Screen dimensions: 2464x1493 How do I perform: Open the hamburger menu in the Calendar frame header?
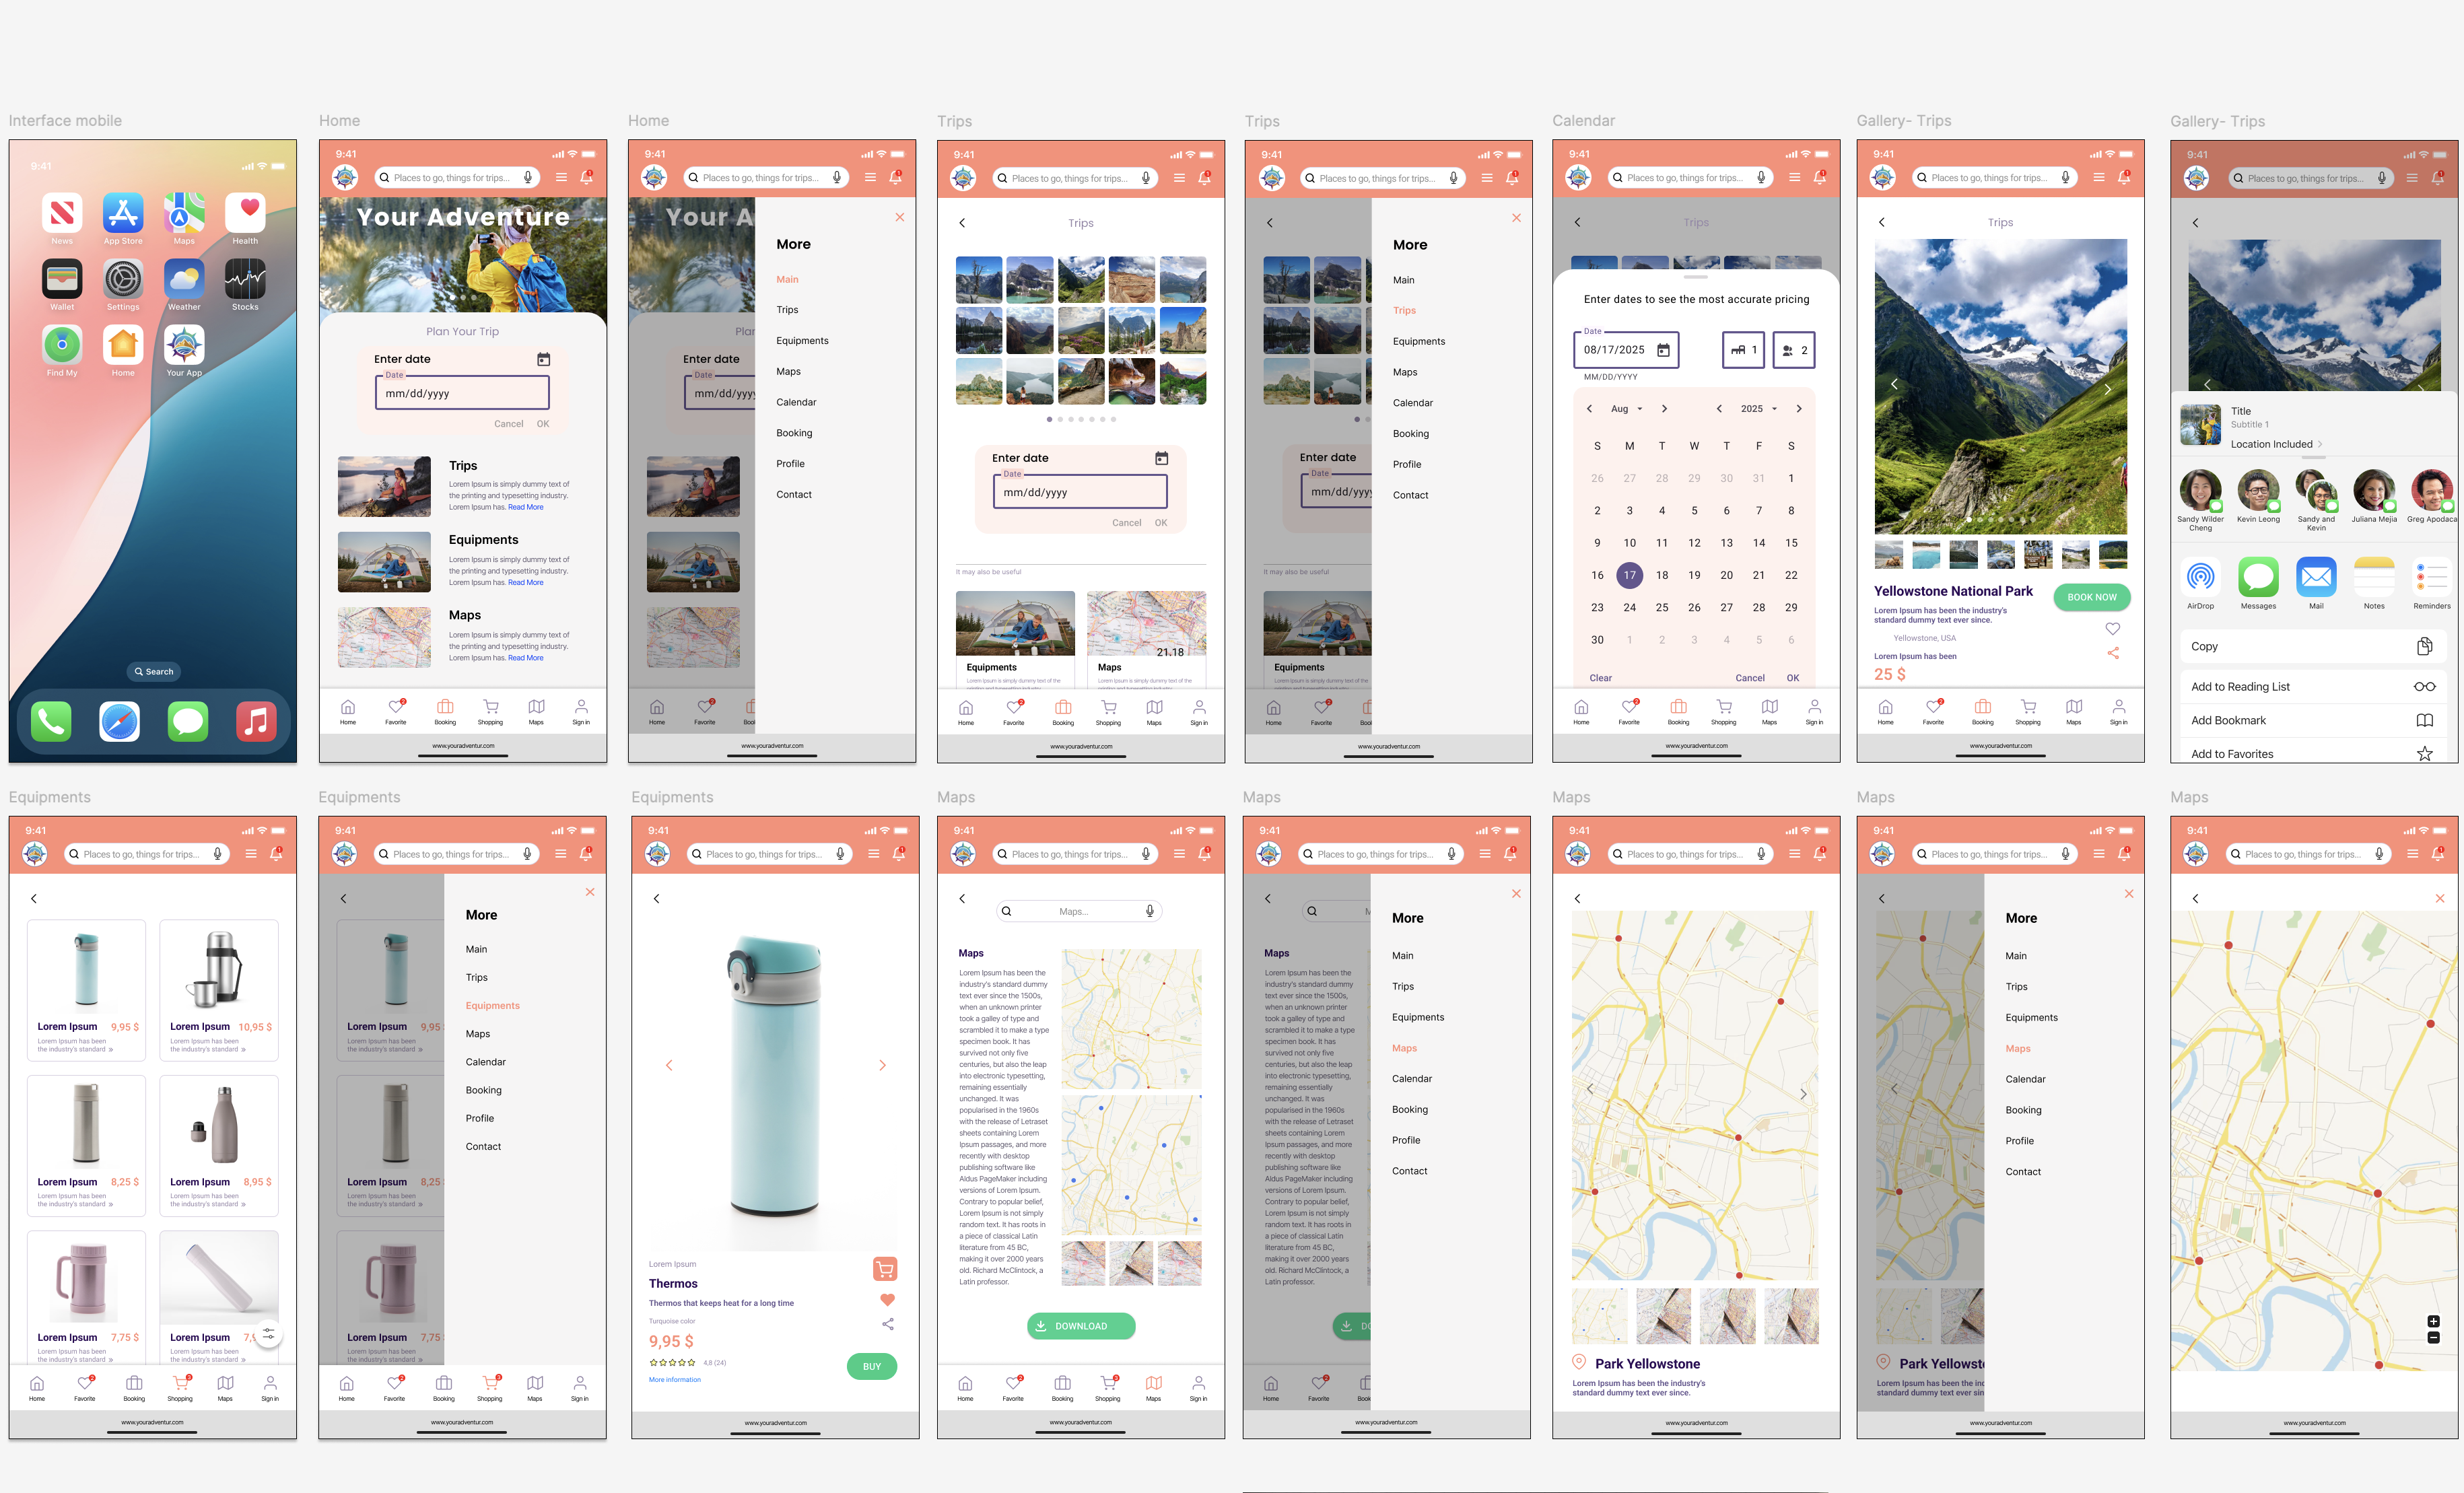coord(1794,177)
